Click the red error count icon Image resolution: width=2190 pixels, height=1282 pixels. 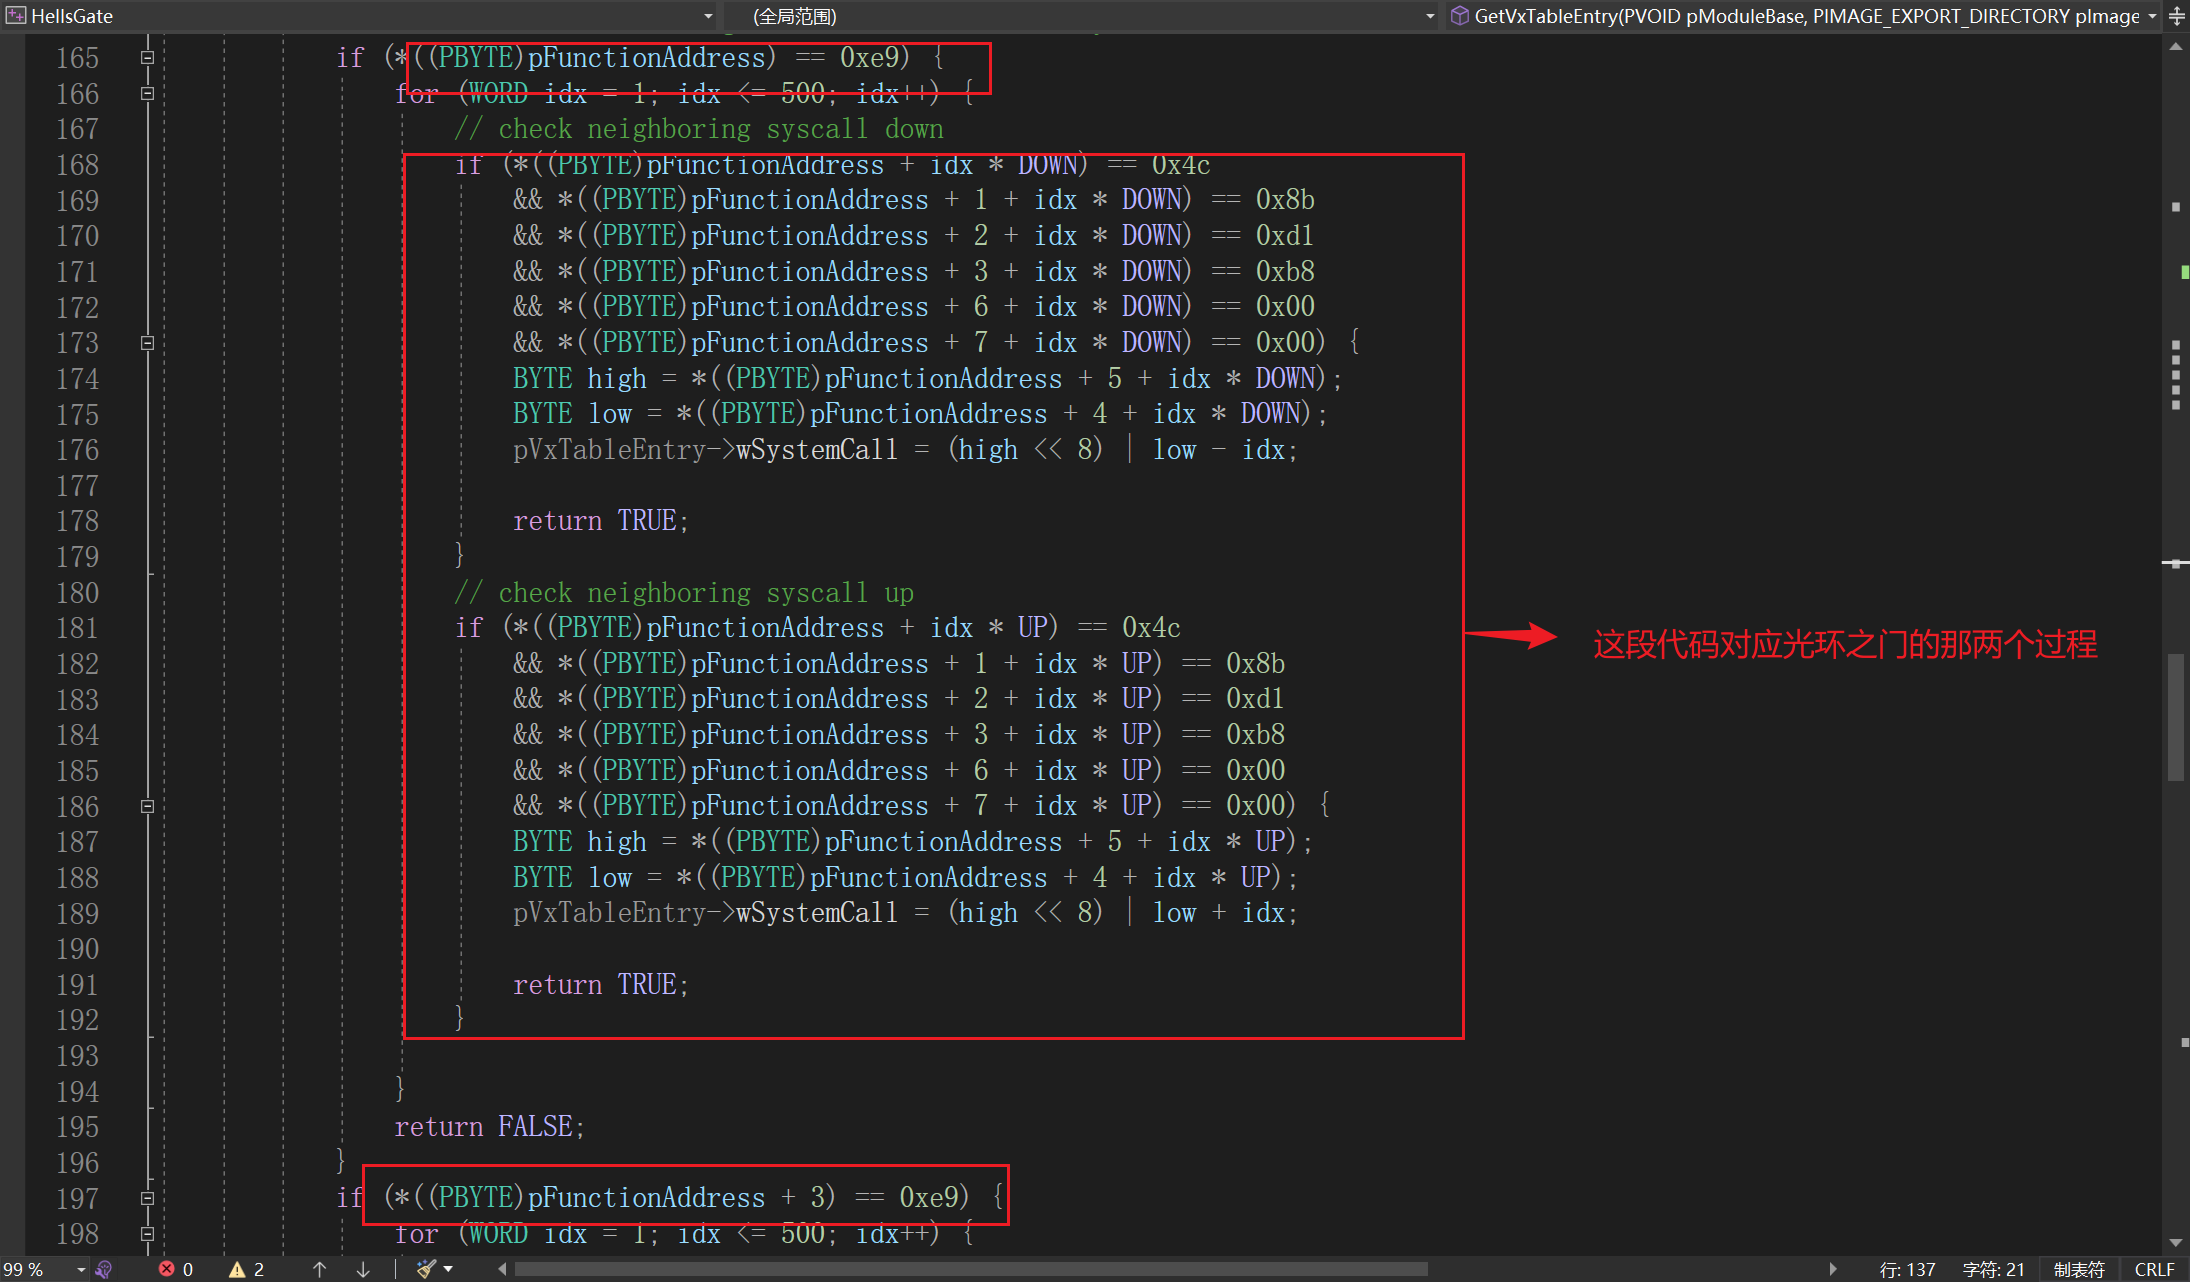point(166,1269)
